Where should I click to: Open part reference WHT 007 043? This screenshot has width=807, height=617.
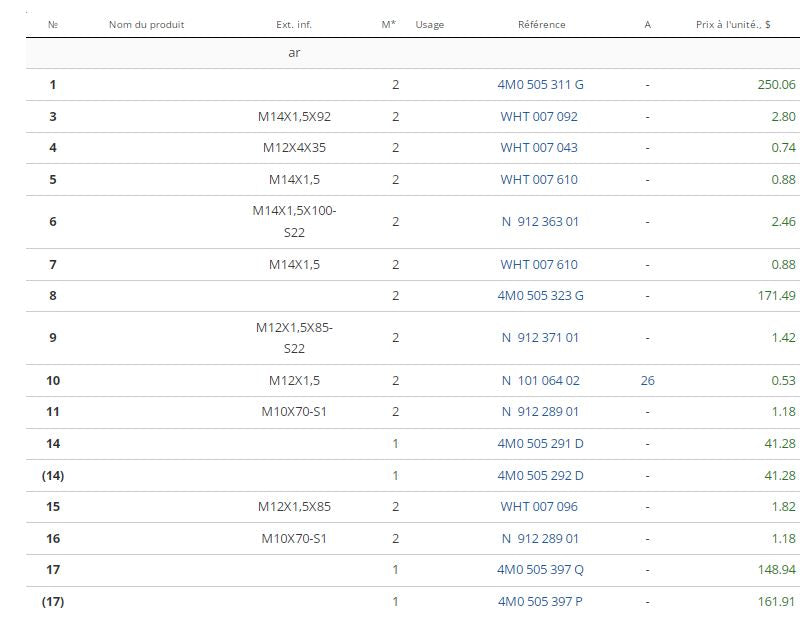(539, 148)
